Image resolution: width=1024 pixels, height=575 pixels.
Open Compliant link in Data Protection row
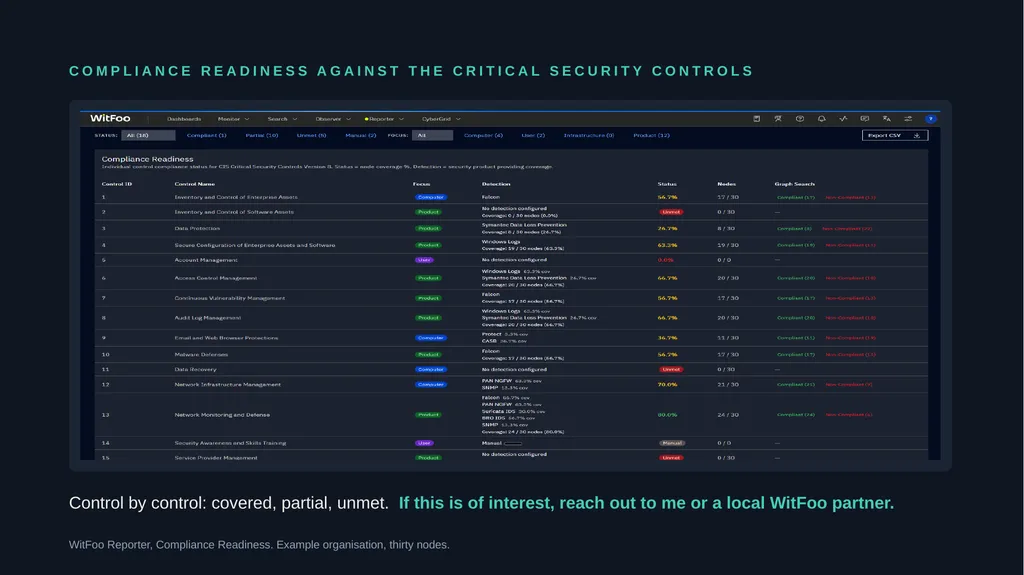794,229
